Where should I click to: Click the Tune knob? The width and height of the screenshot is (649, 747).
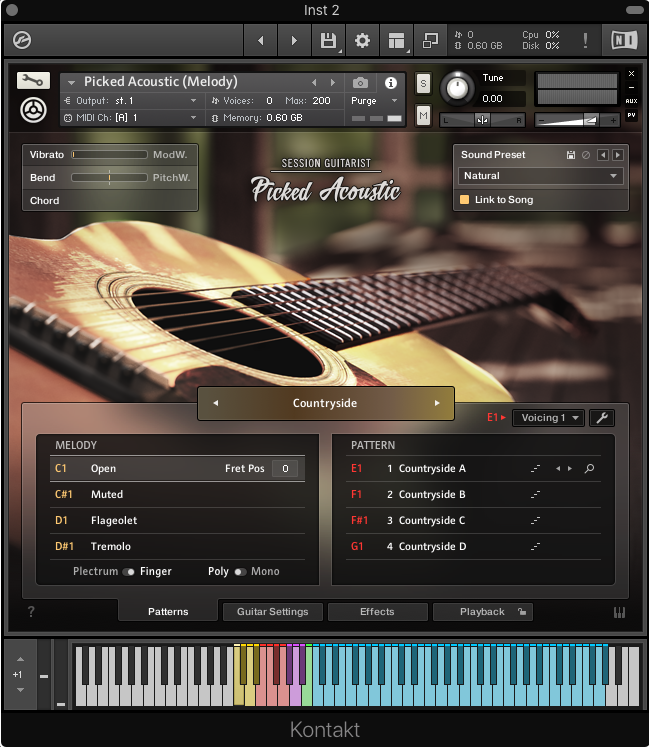(457, 88)
